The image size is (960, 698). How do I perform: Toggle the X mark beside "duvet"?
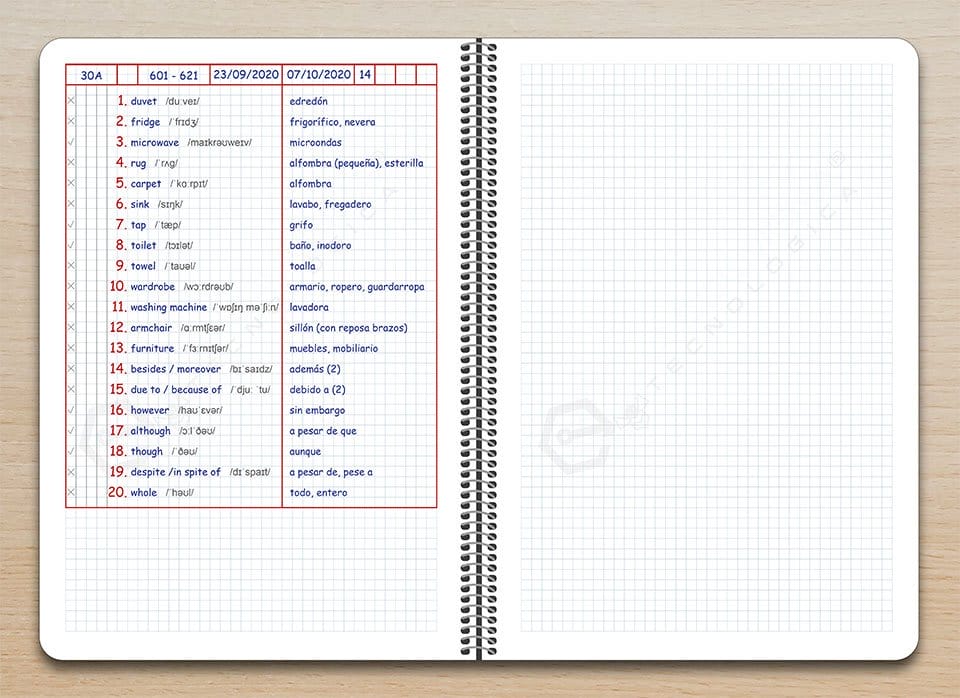[x=69, y=100]
